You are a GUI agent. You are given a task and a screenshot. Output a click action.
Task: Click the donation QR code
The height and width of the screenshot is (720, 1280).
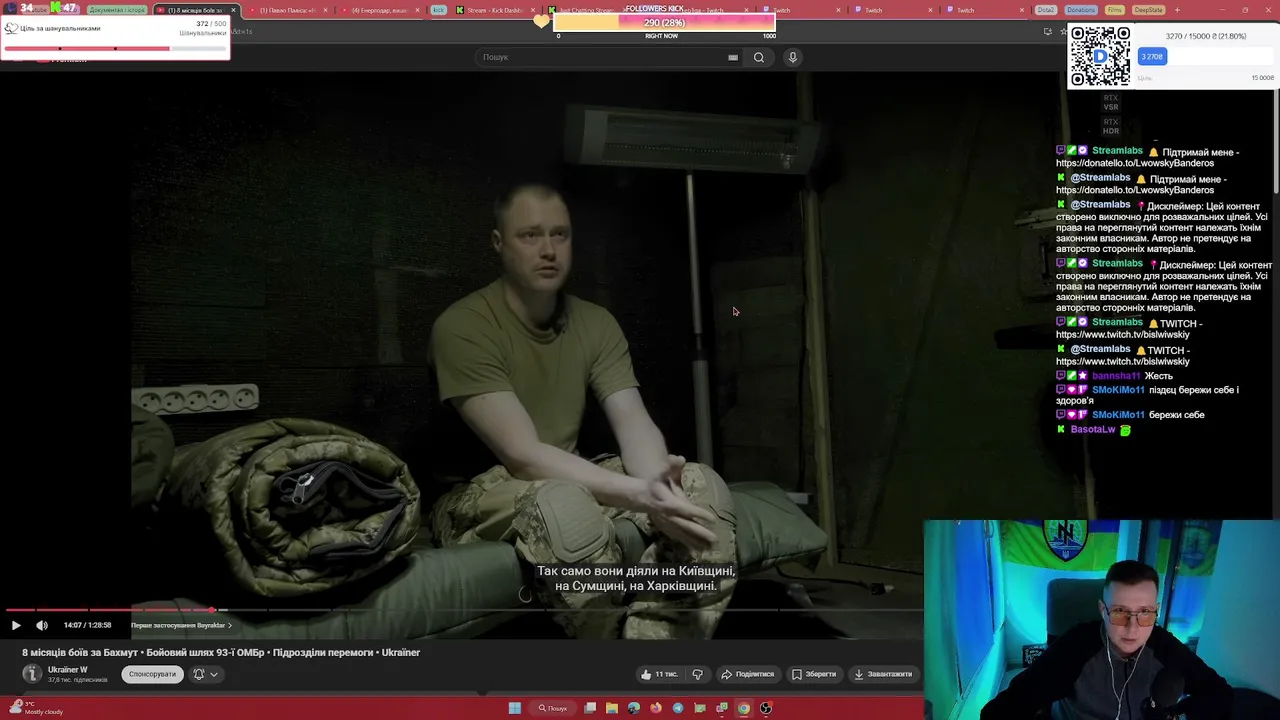1100,56
